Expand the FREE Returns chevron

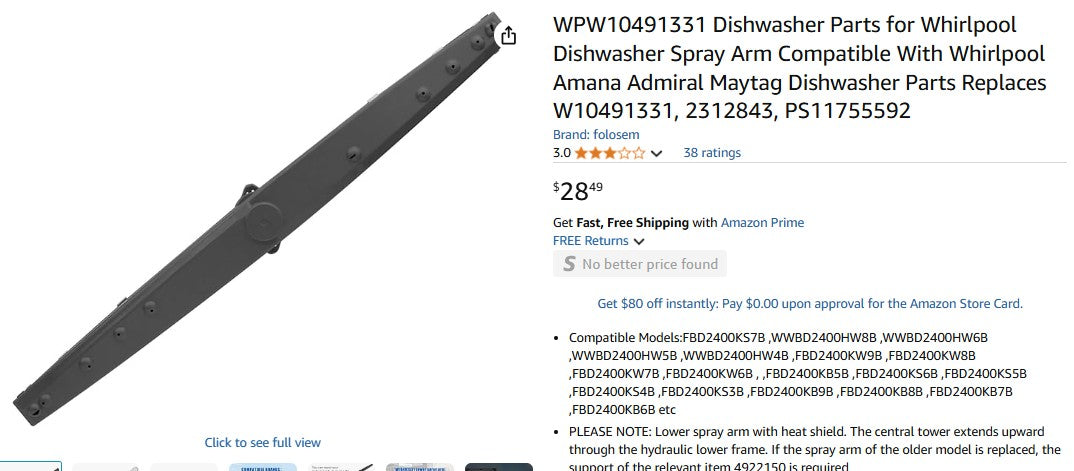639,242
